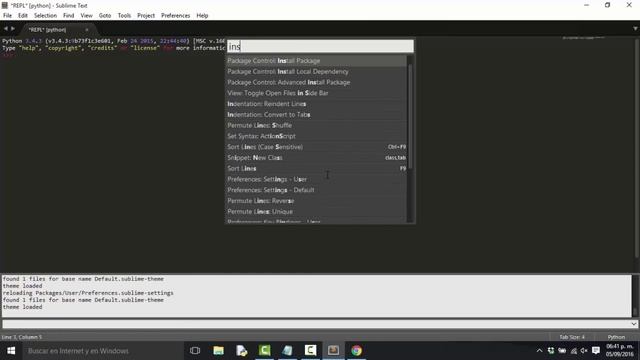
Task: Choose Permute Lines: Unique
Action: click(317, 211)
